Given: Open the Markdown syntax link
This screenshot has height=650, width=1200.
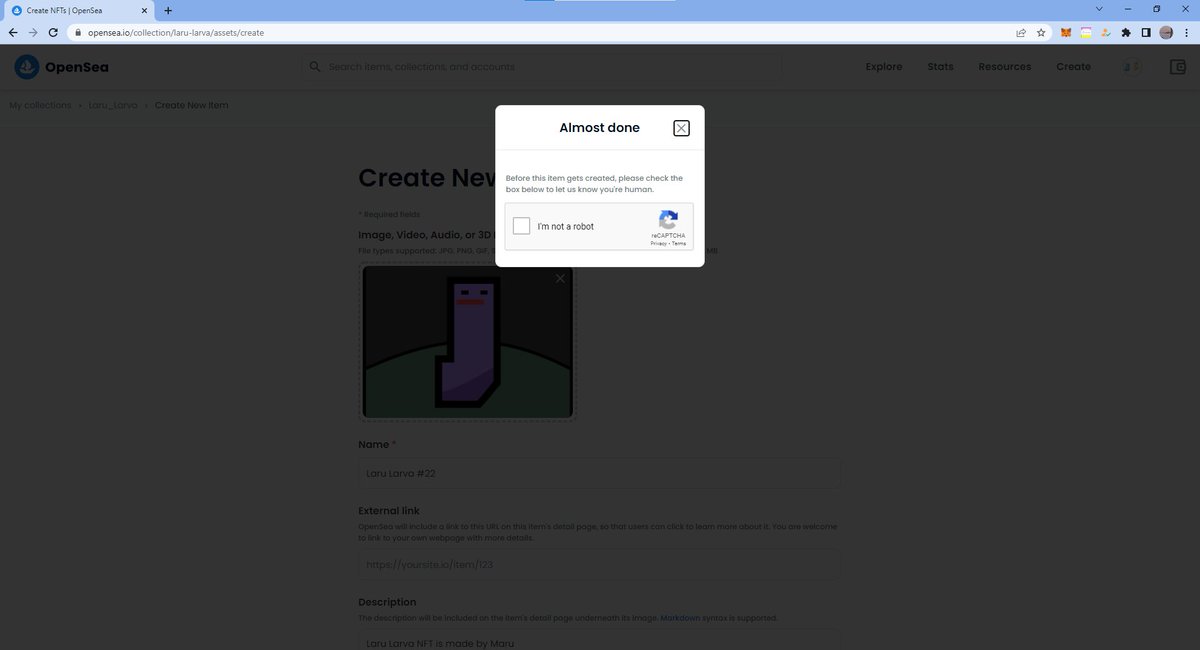Looking at the screenshot, I should (681, 618).
